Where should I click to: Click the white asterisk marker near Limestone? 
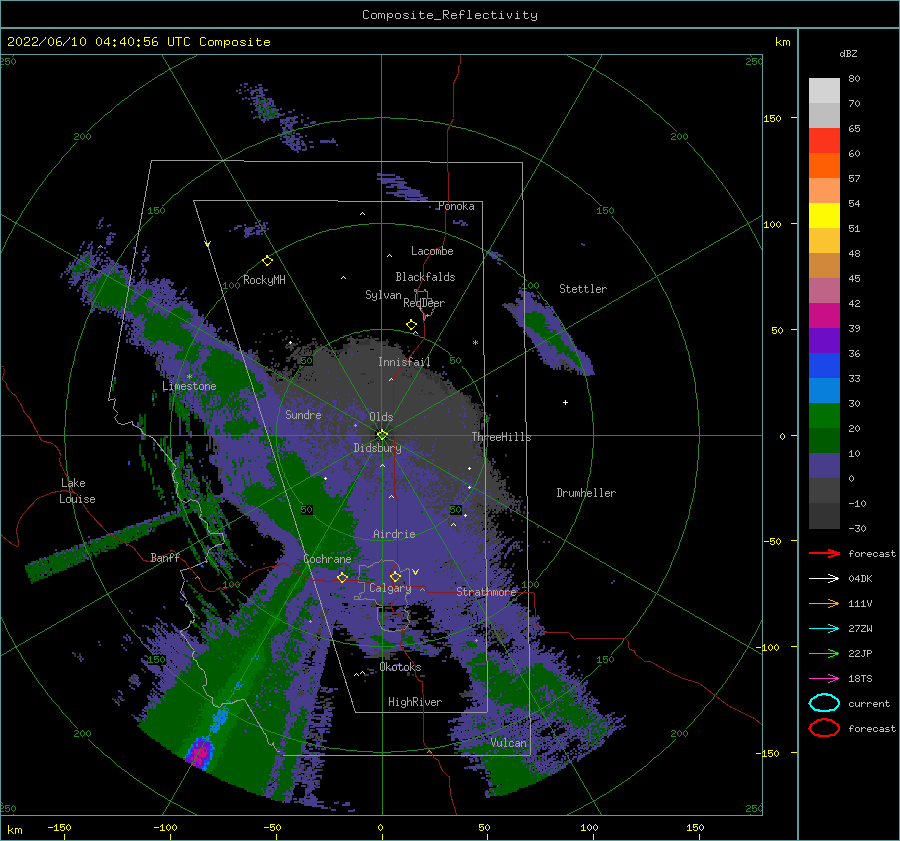pos(189,377)
